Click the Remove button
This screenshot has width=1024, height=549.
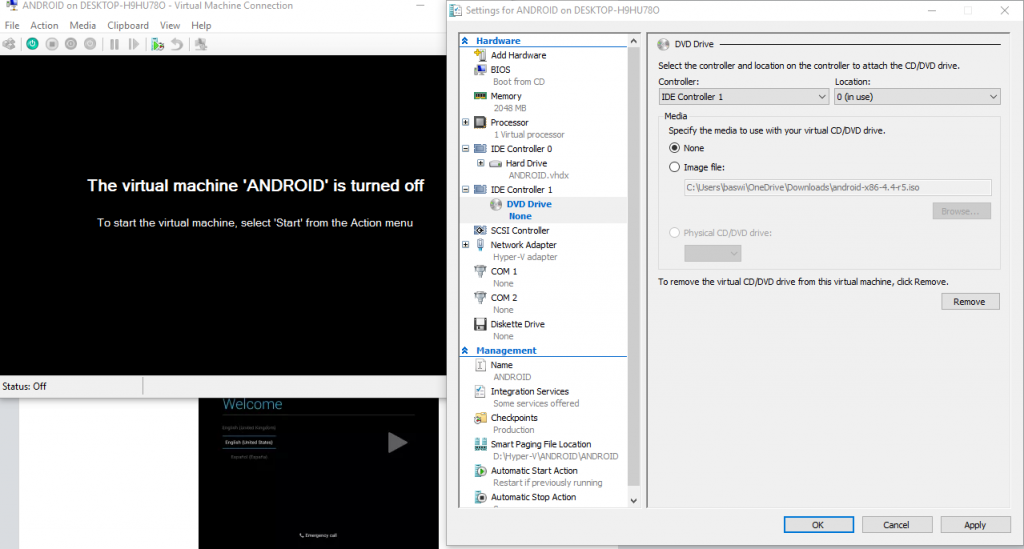[x=970, y=302]
